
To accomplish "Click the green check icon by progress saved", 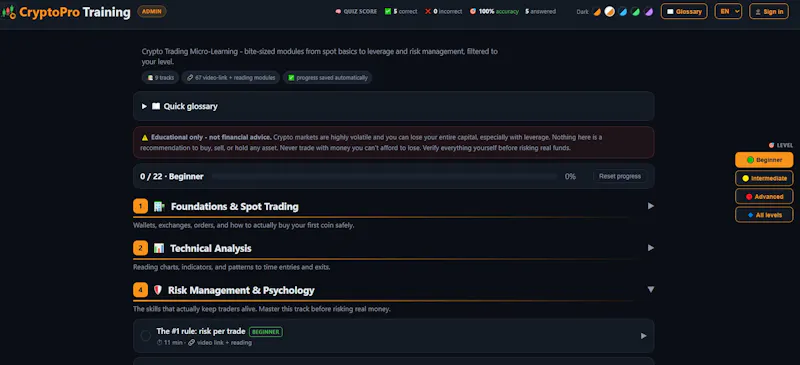I will point(291,78).
